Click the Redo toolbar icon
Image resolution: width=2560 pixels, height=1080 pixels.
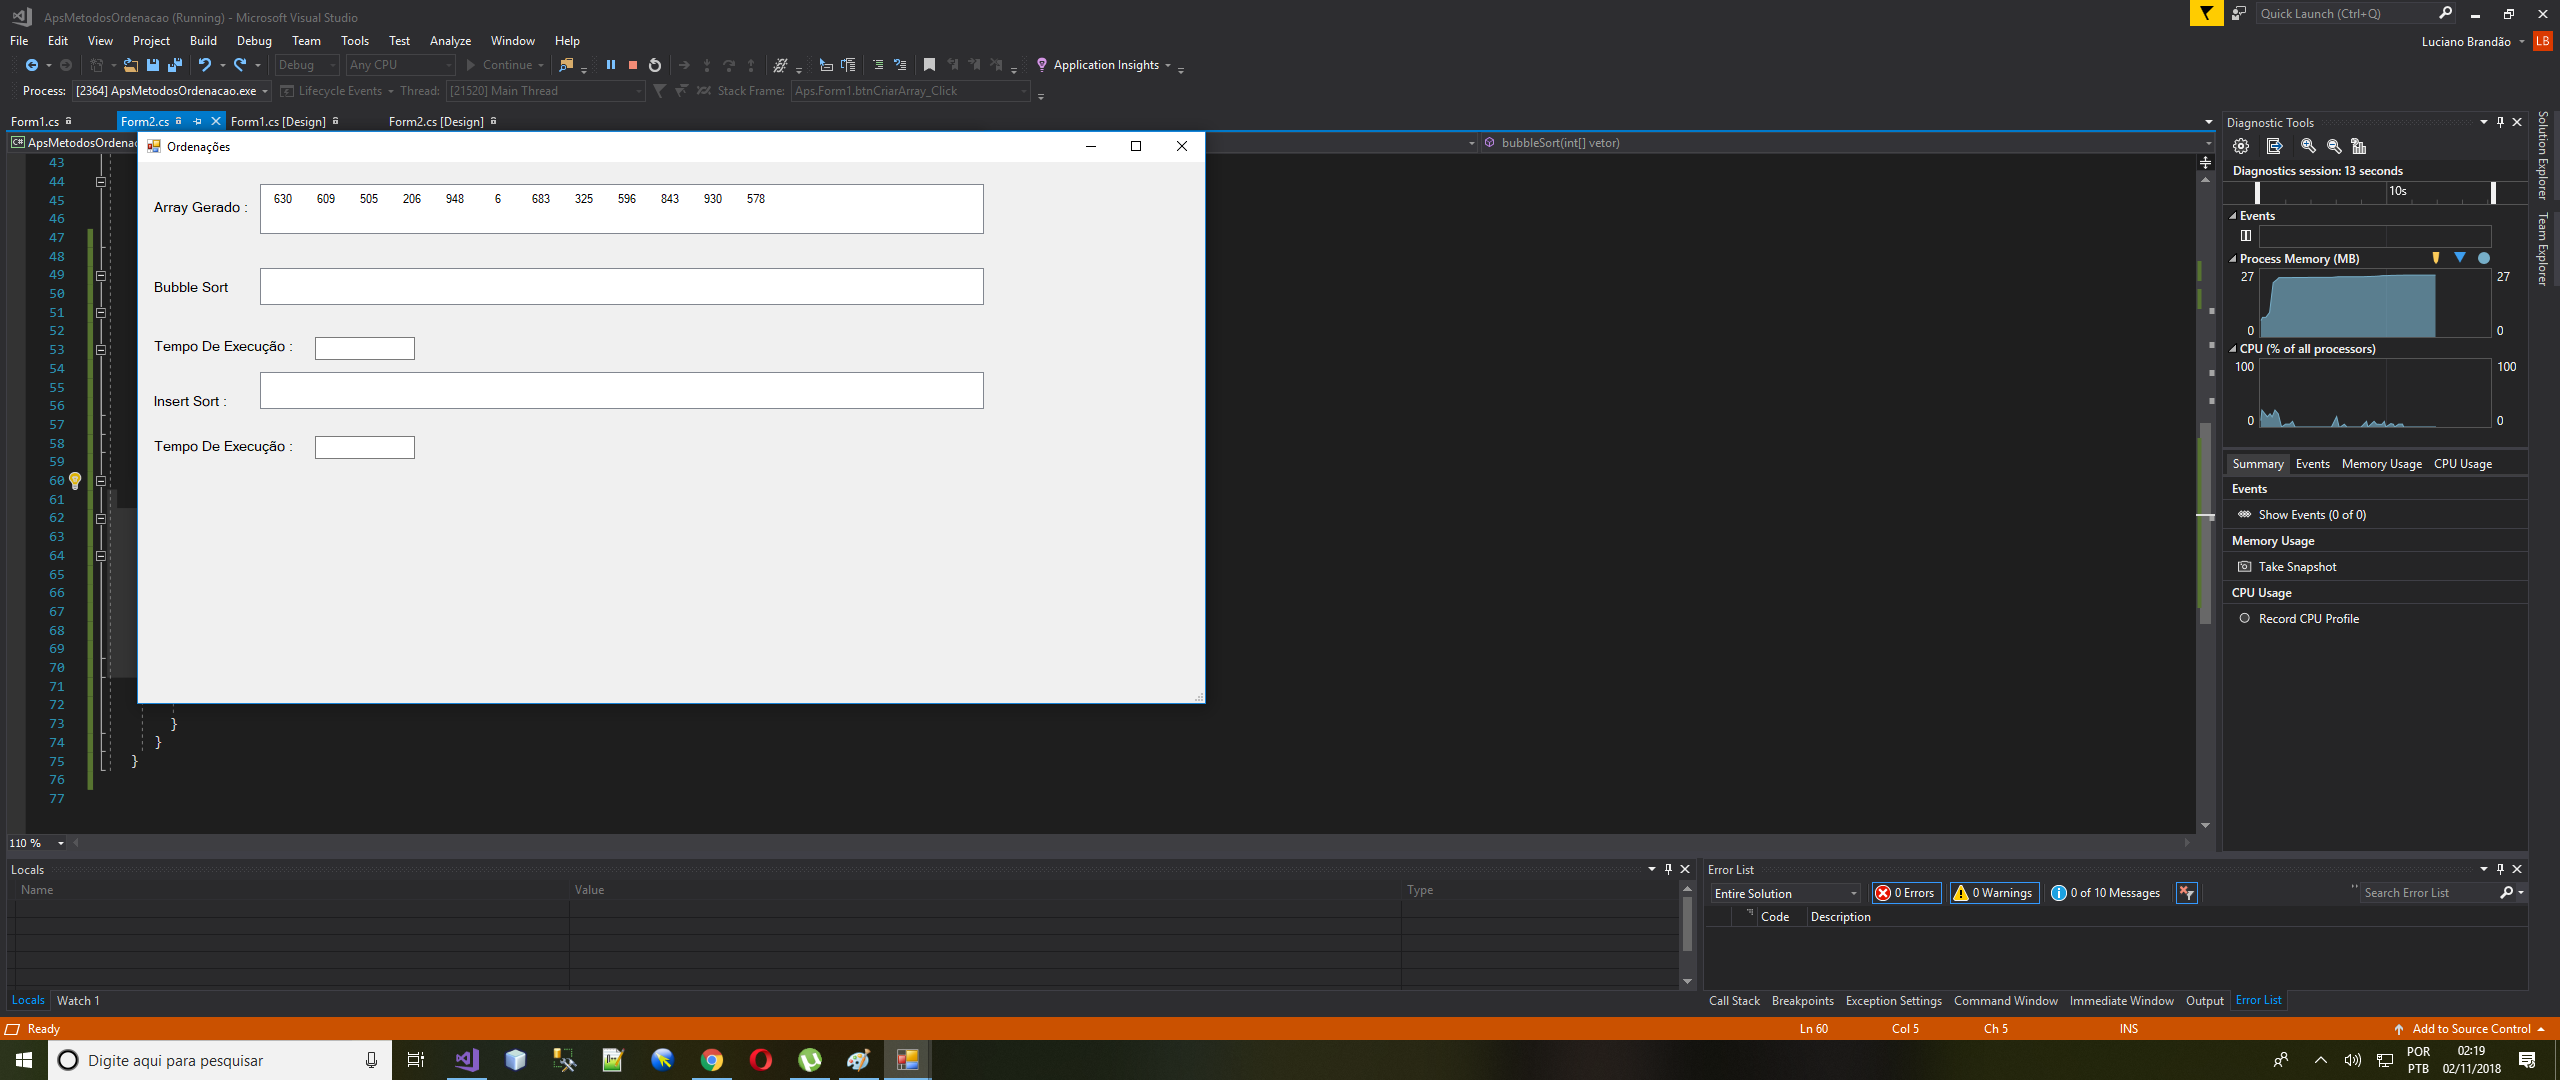click(x=240, y=65)
